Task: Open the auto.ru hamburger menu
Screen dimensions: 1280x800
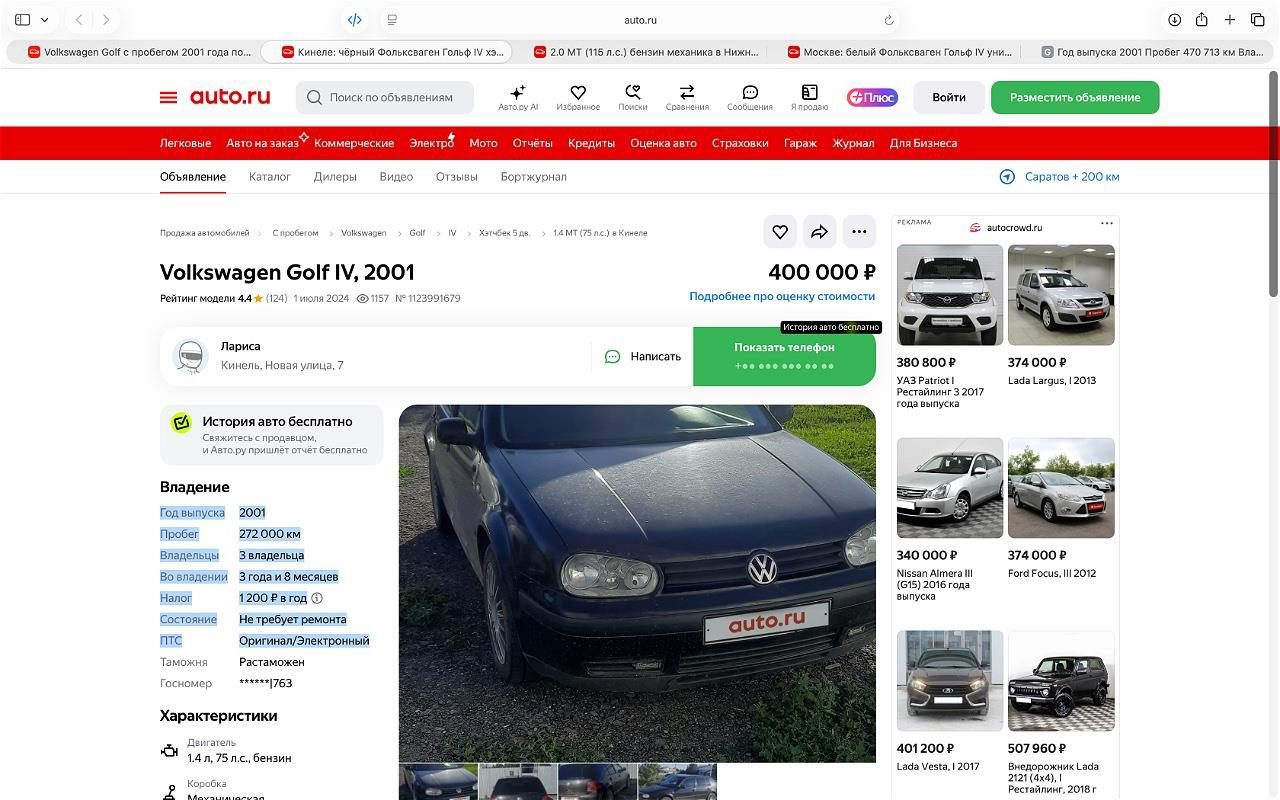Action: [168, 97]
